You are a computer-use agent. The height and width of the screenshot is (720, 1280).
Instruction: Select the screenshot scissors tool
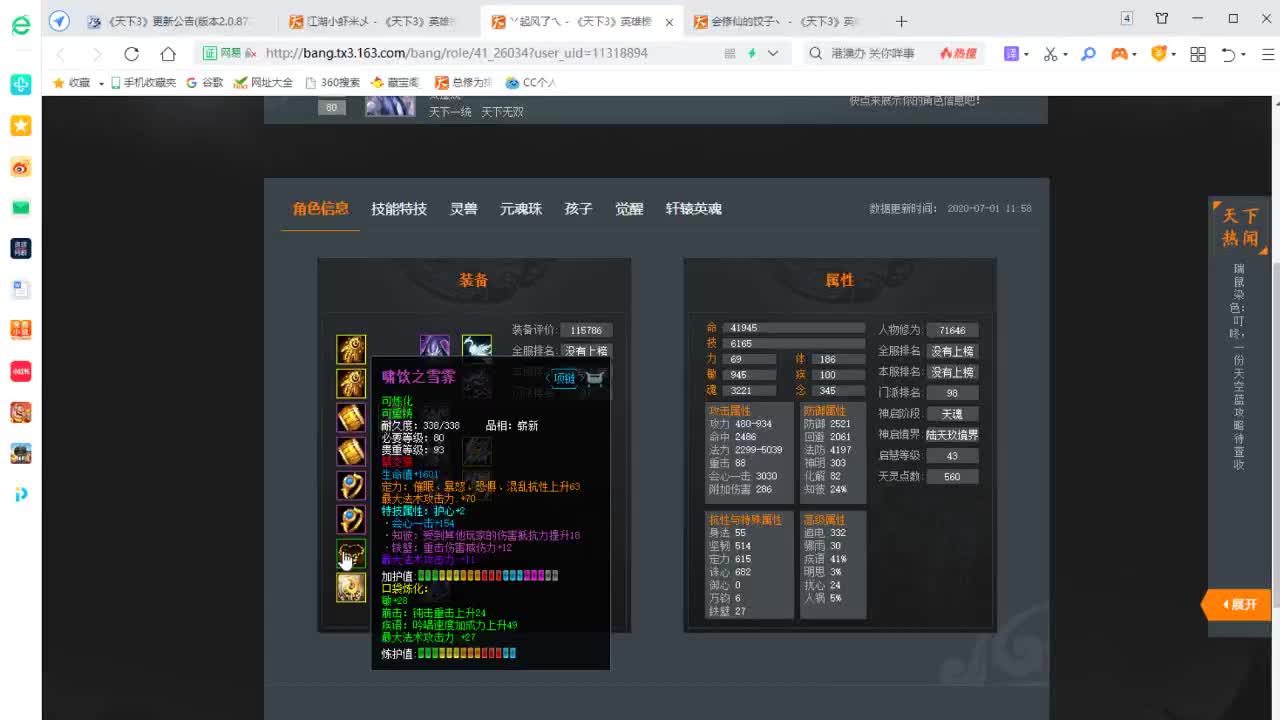[x=1050, y=55]
